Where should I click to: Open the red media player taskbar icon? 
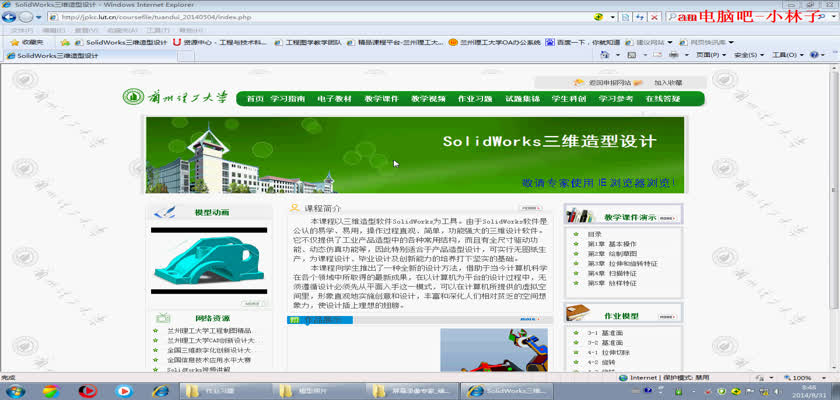(88, 391)
